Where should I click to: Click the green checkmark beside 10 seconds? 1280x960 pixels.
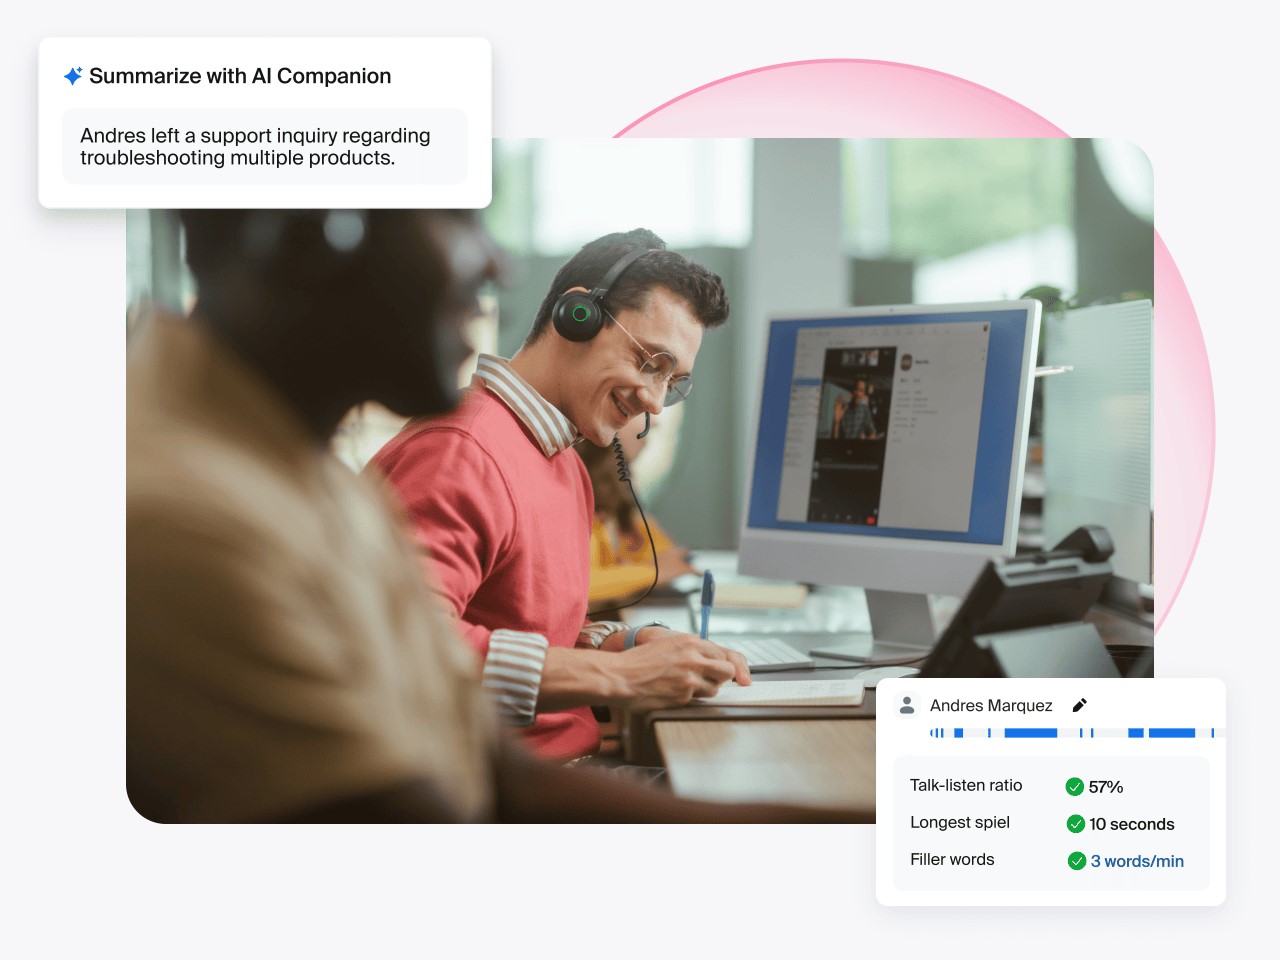pos(1076,824)
